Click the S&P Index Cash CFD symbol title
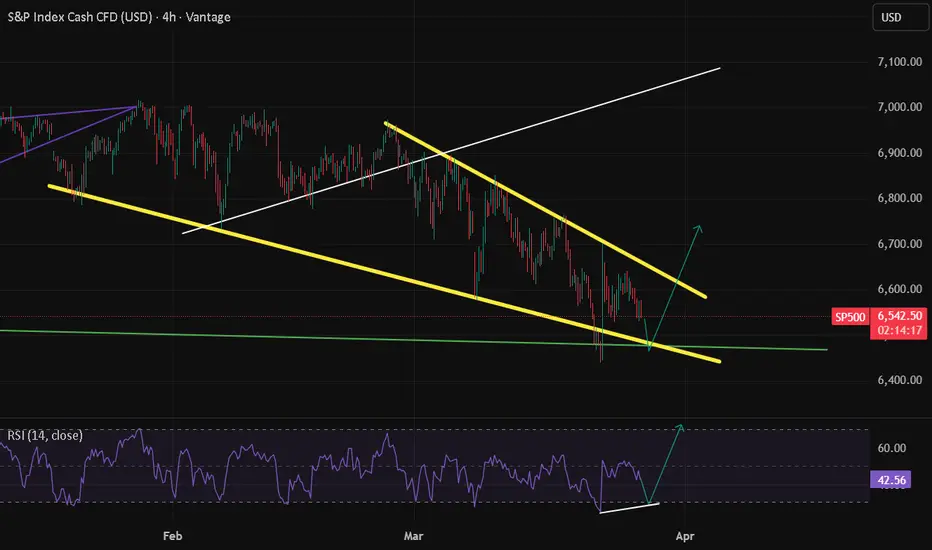Viewport: 932px width, 550px height. pyautogui.click(x=80, y=17)
